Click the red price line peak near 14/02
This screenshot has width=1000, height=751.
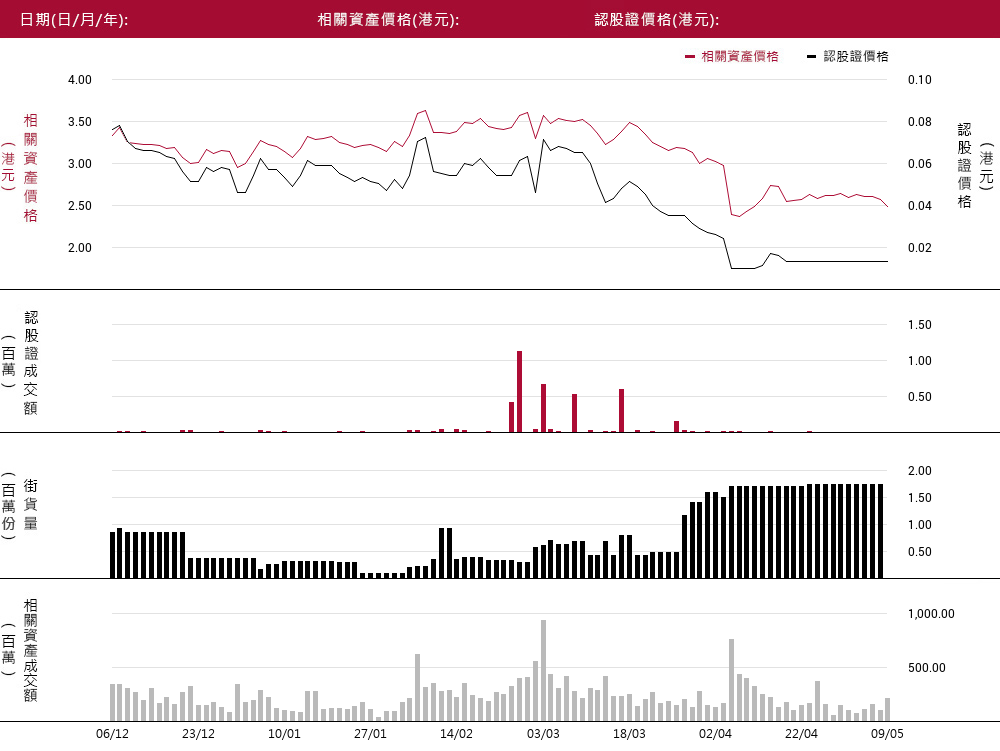425,111
